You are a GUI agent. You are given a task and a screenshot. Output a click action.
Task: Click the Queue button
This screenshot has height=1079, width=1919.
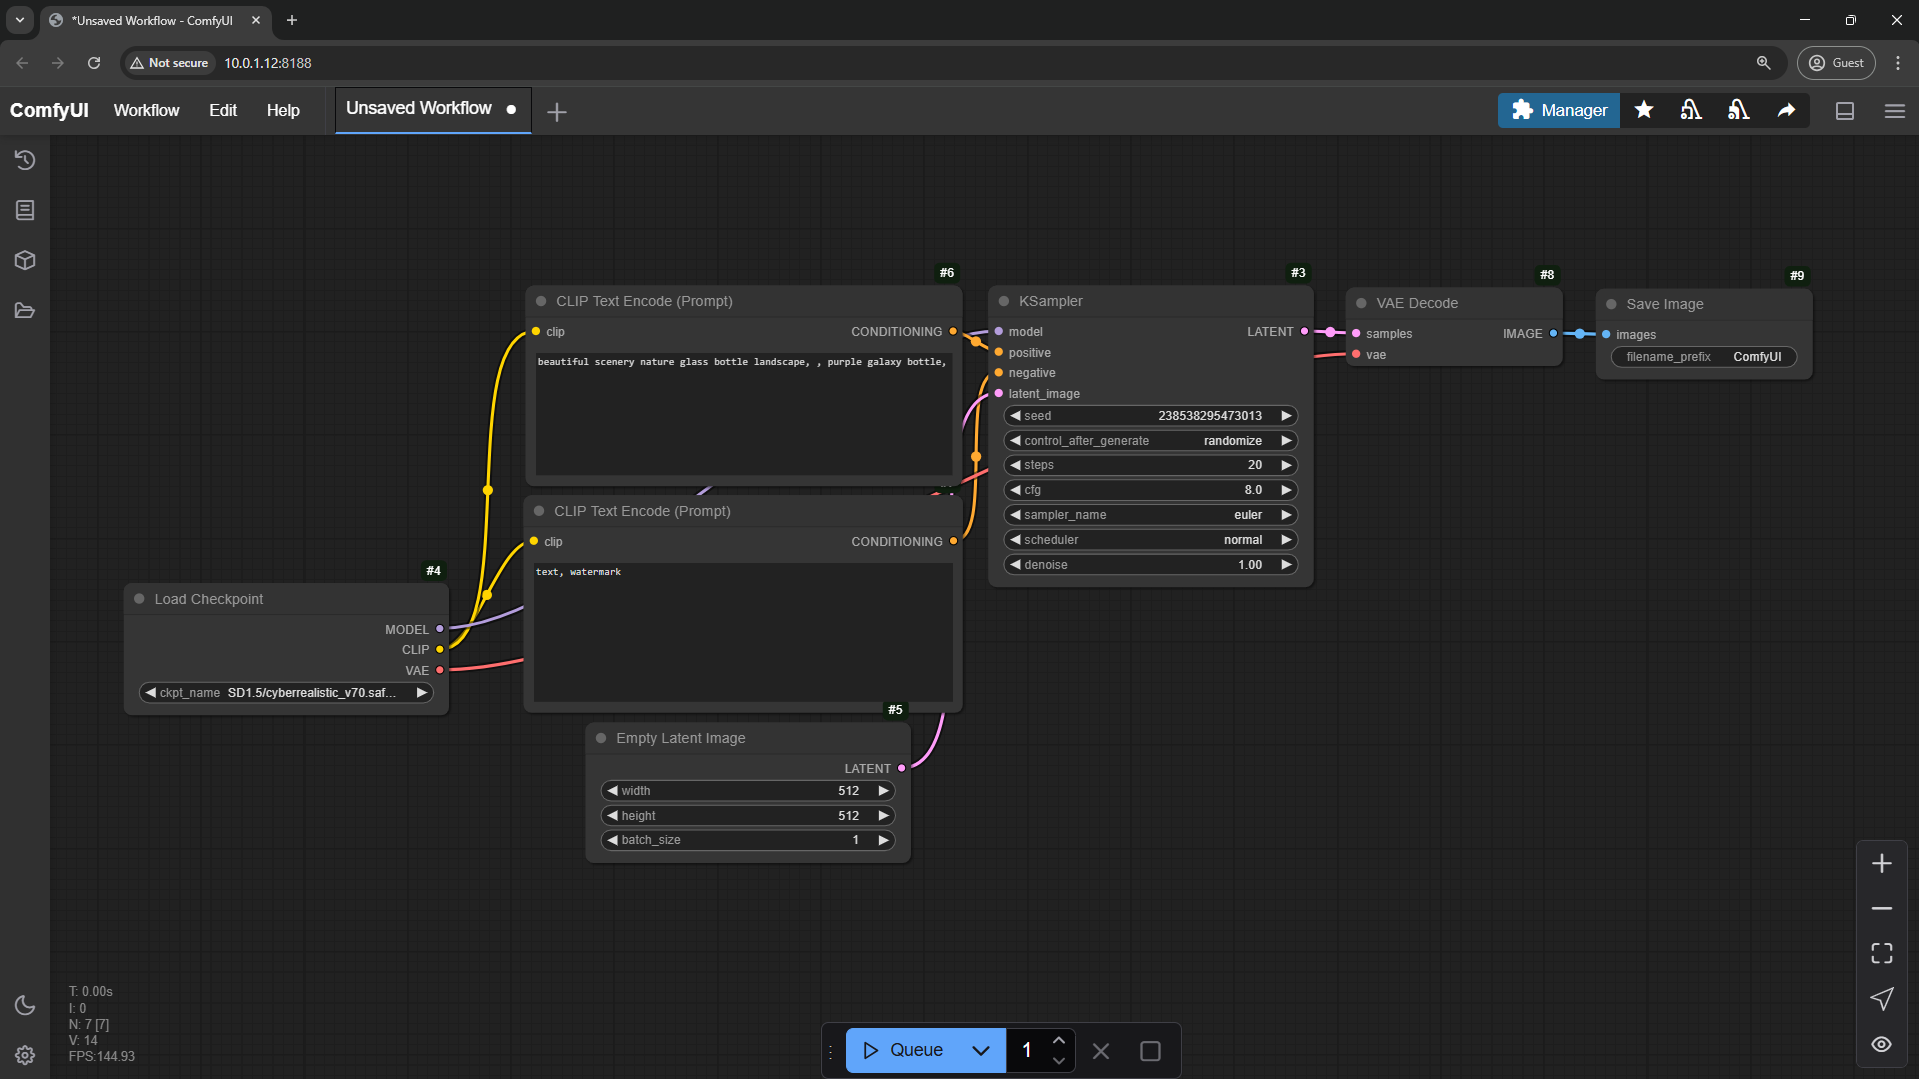pos(903,1050)
